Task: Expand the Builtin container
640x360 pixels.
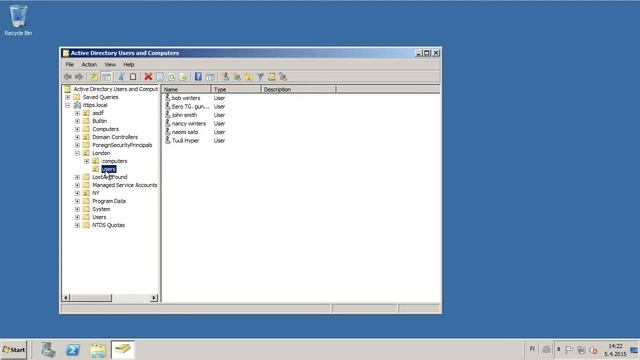Action: tap(77, 121)
